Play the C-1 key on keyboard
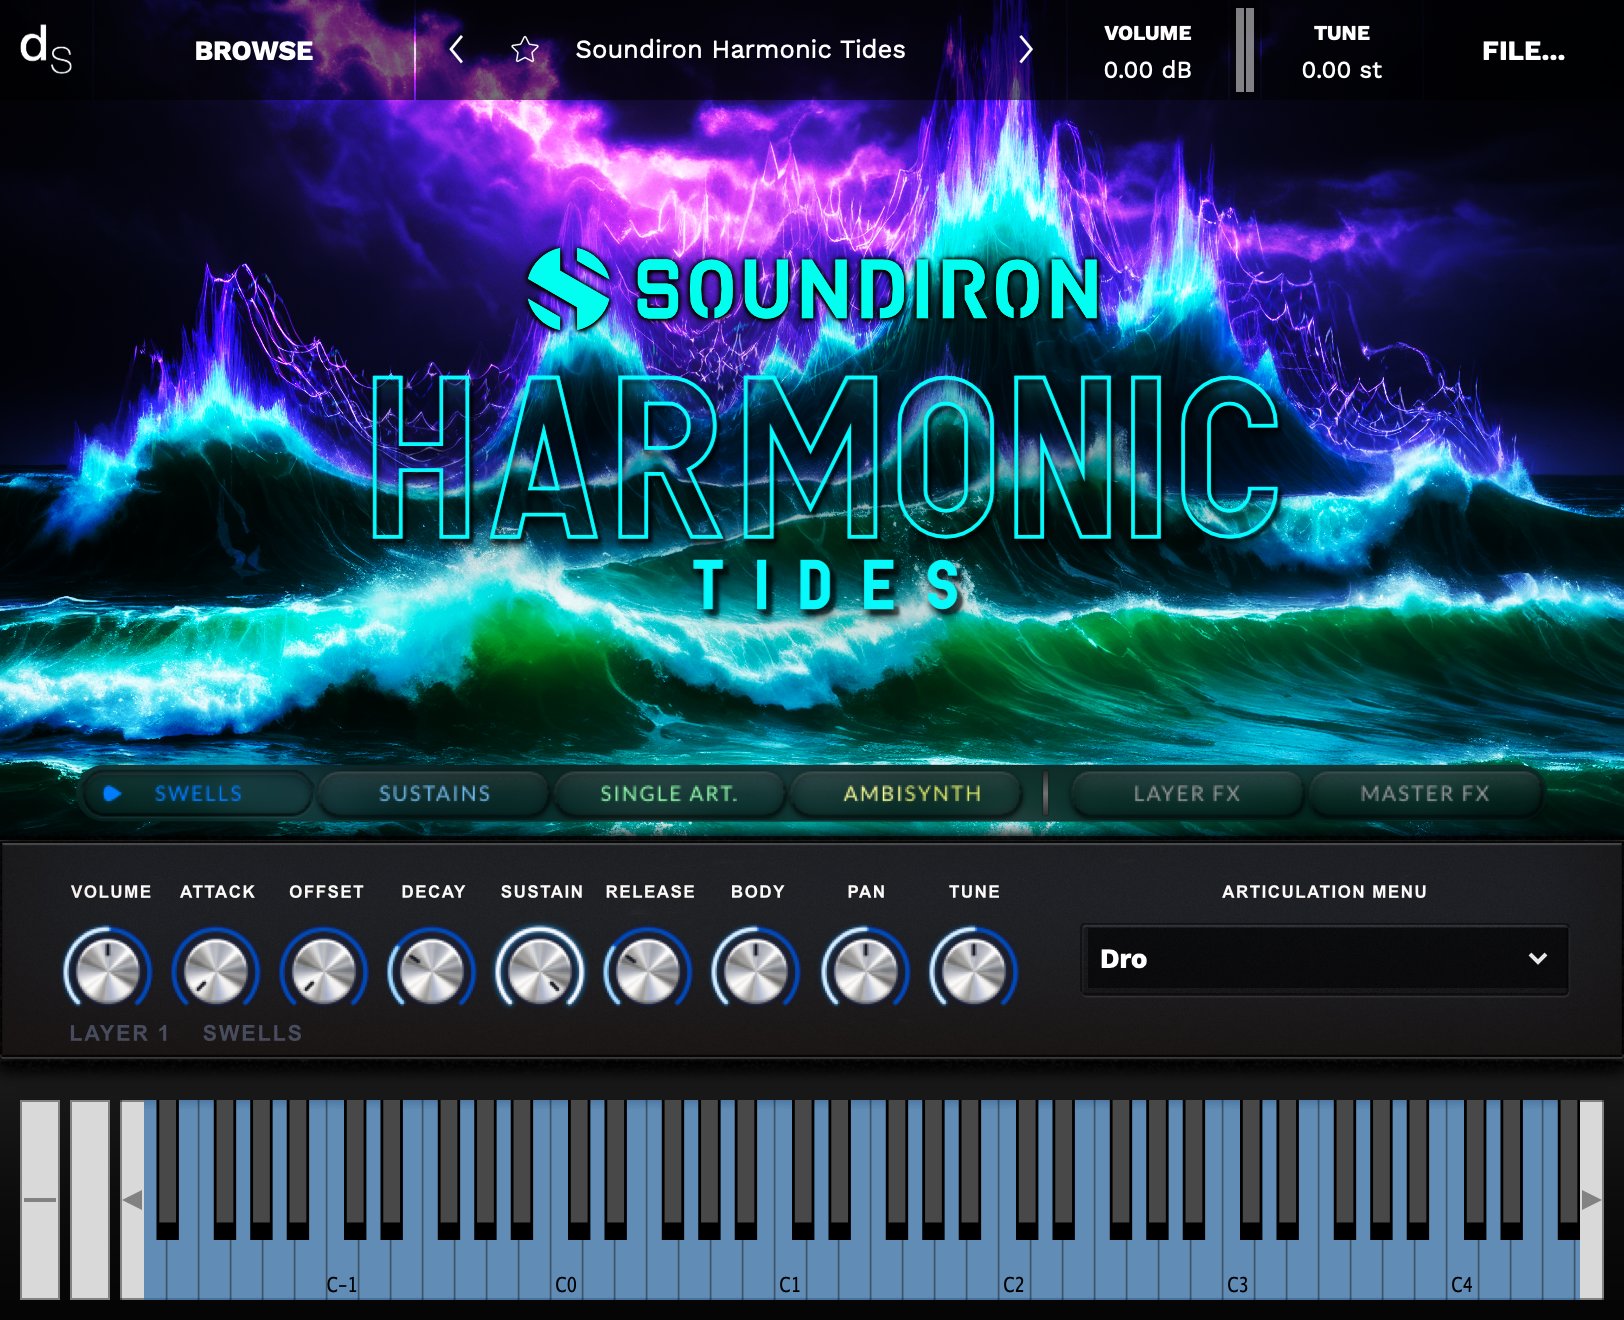The width and height of the screenshot is (1624, 1320). coord(342,1272)
